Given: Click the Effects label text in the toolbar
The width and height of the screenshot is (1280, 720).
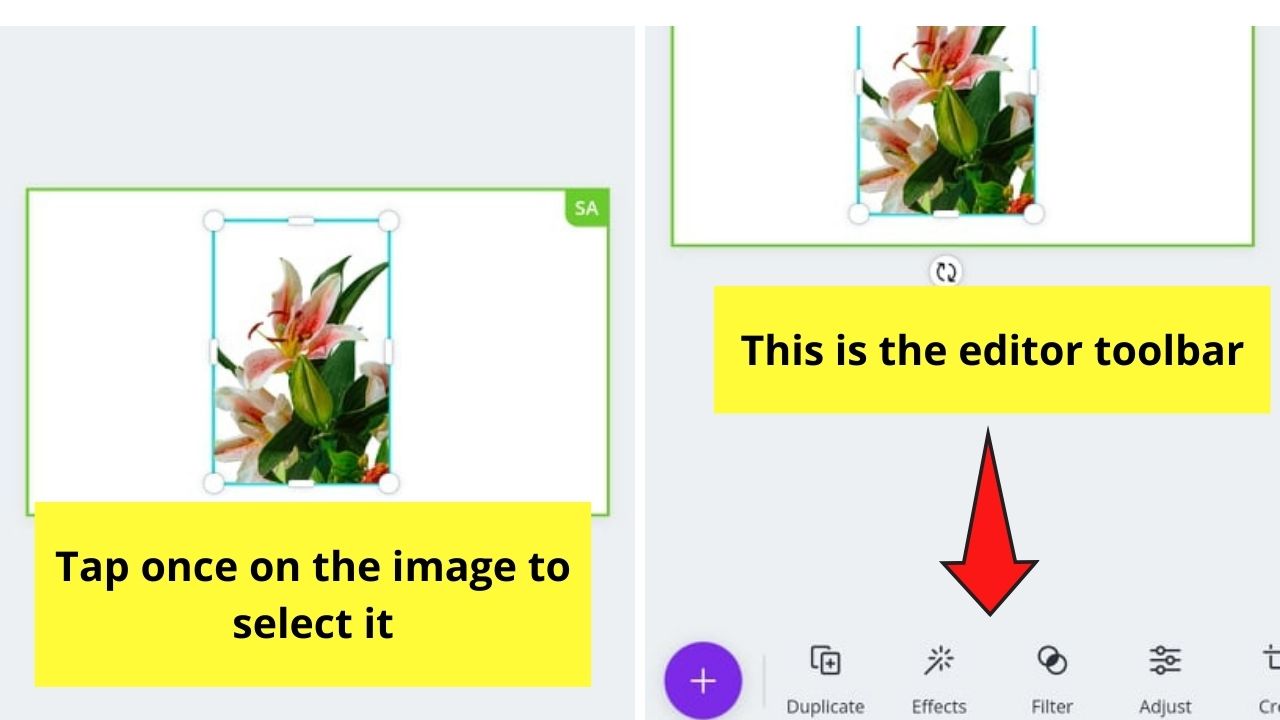Looking at the screenshot, I should pos(938,706).
